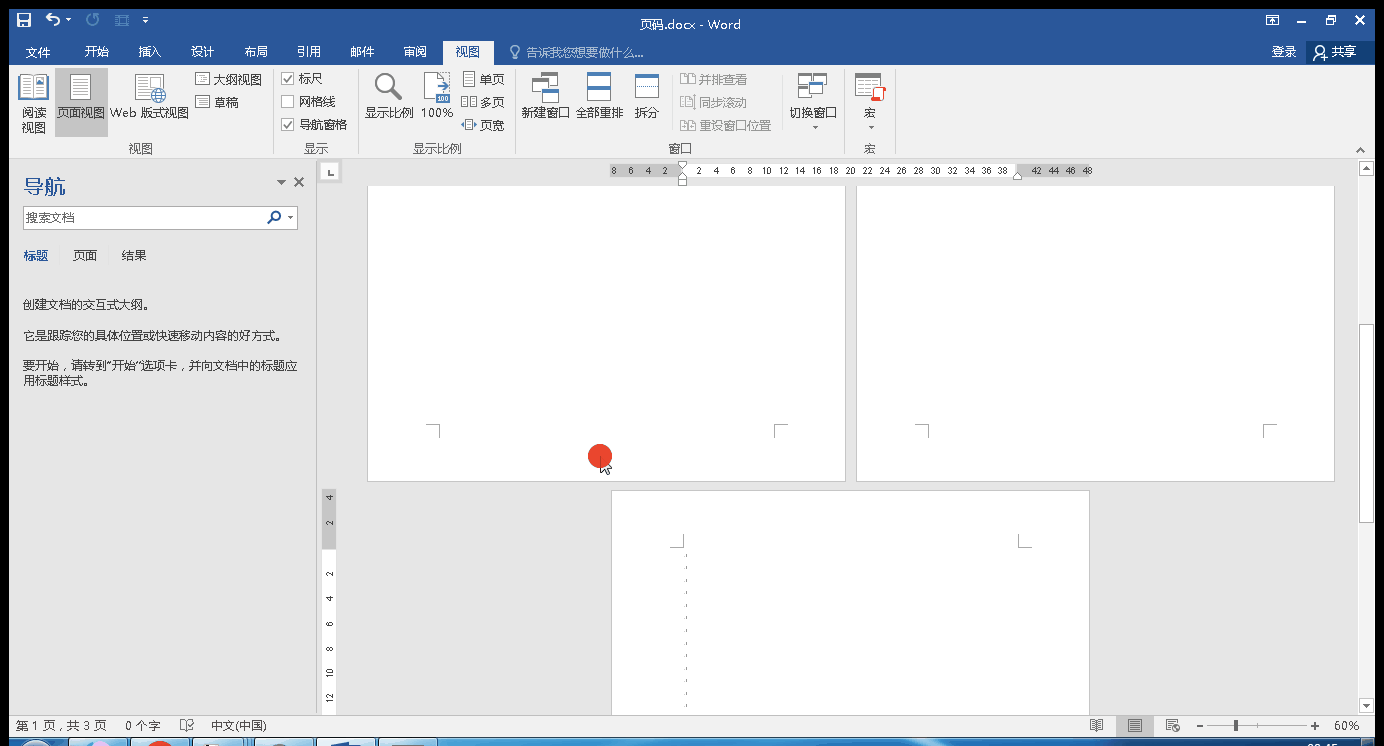Toggle the 导航窗格 navigation pane checkbox

pyautogui.click(x=314, y=124)
